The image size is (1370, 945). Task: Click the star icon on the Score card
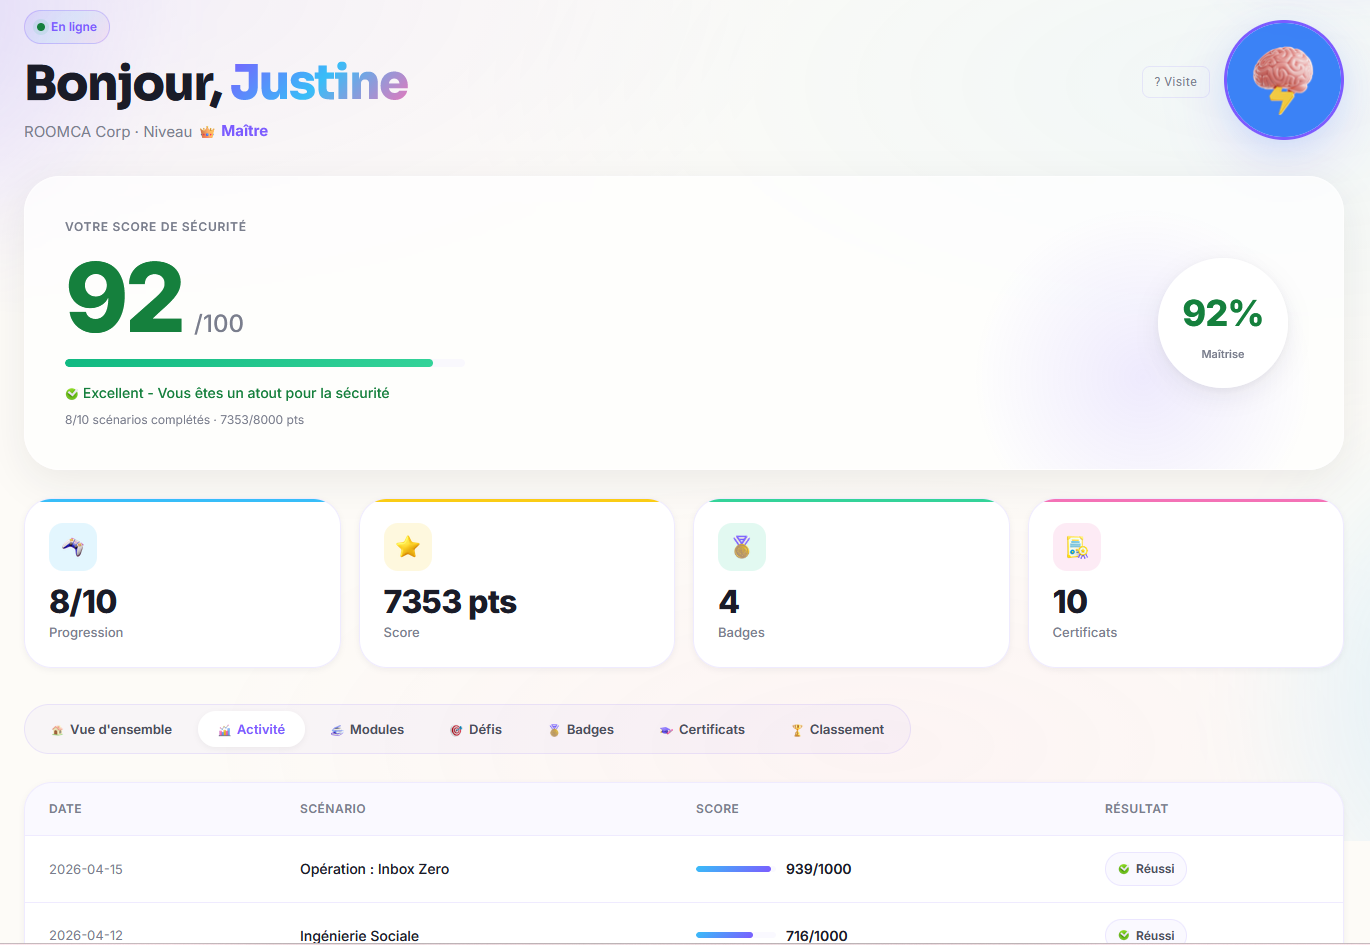click(408, 547)
